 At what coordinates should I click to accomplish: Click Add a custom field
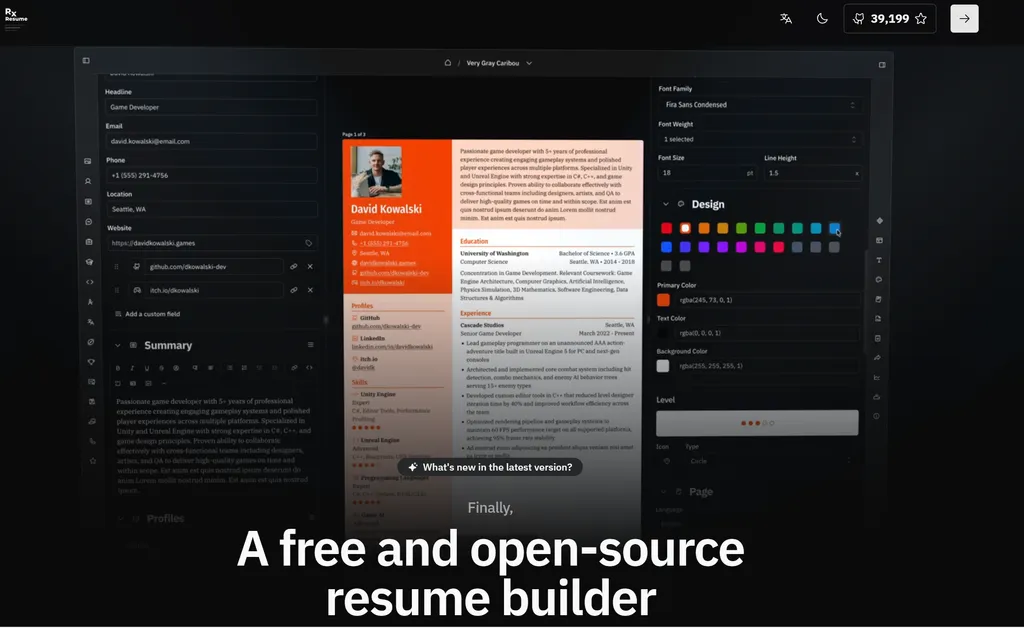[148, 314]
